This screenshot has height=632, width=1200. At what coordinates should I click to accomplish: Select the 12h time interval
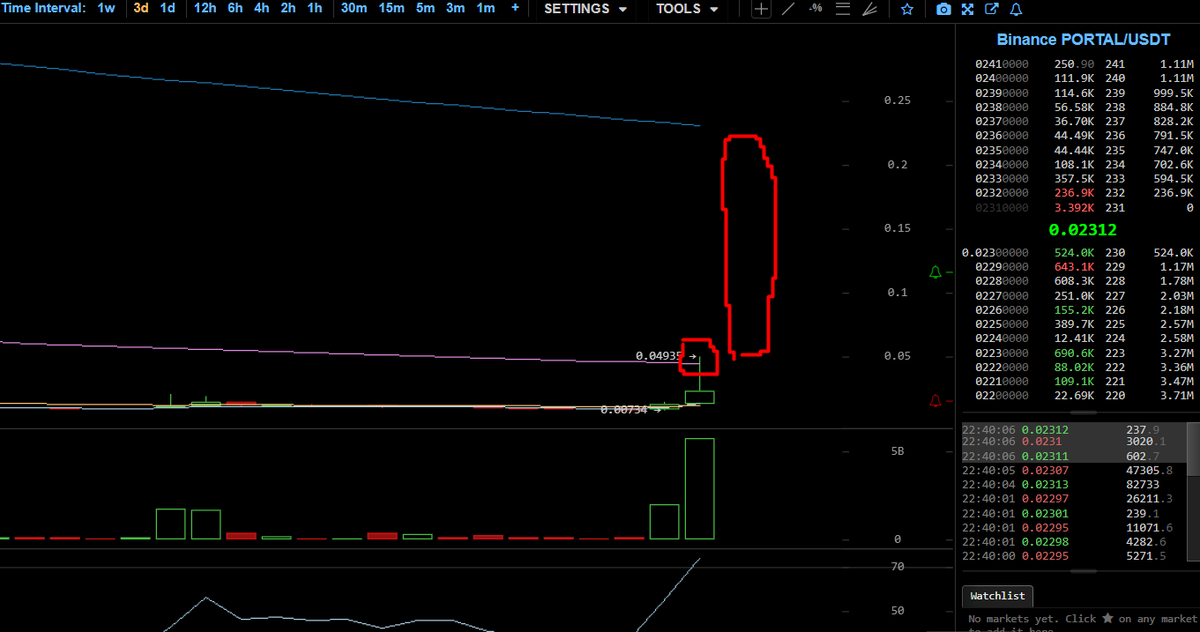coord(205,8)
